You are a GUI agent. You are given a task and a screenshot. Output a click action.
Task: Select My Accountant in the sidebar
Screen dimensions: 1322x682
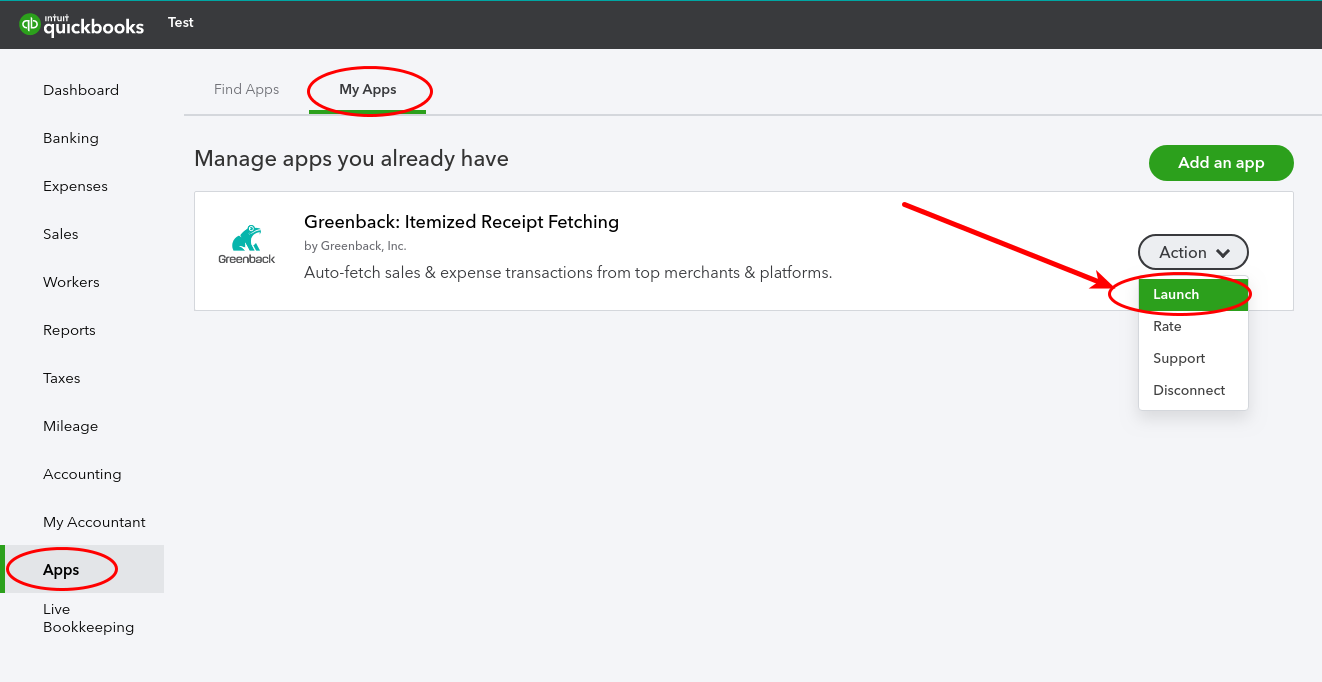(x=94, y=522)
